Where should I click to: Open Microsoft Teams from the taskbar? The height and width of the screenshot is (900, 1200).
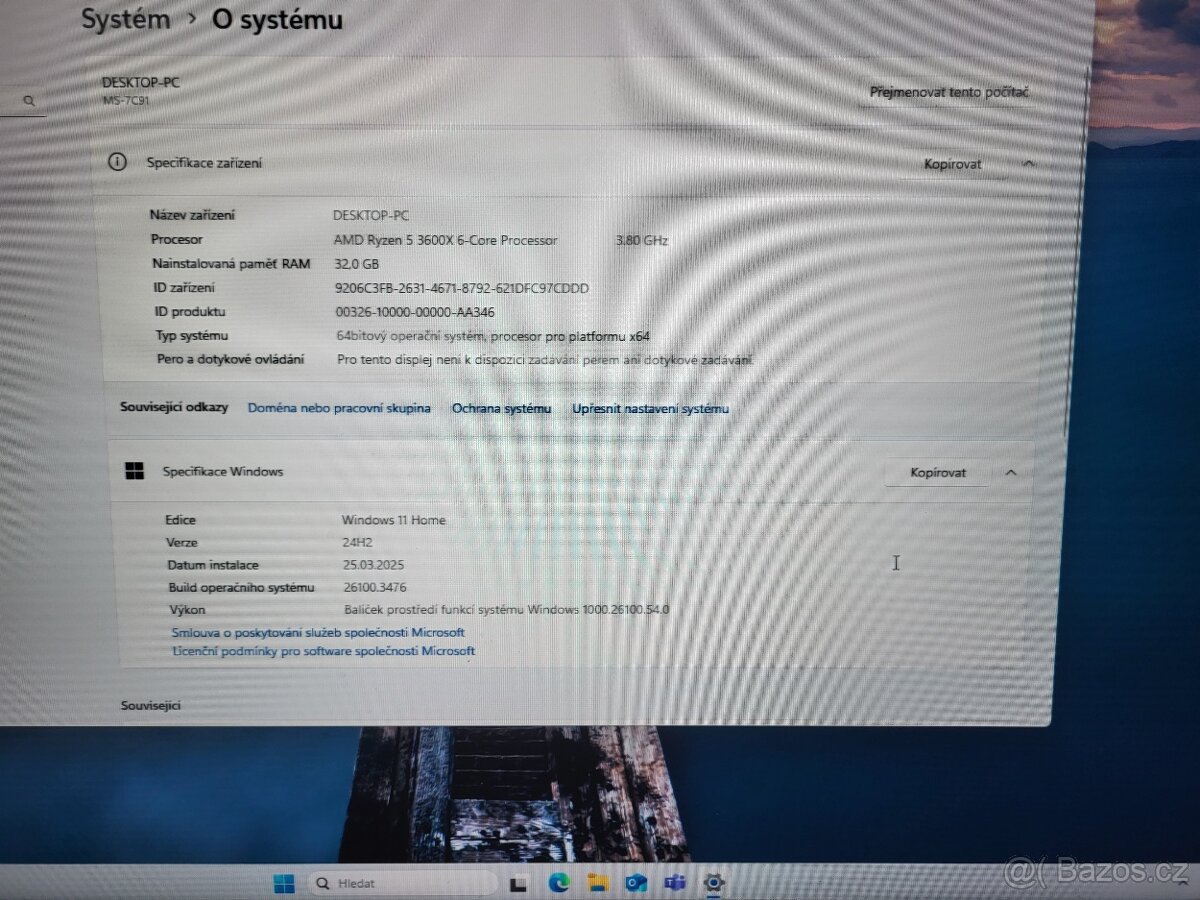click(676, 884)
